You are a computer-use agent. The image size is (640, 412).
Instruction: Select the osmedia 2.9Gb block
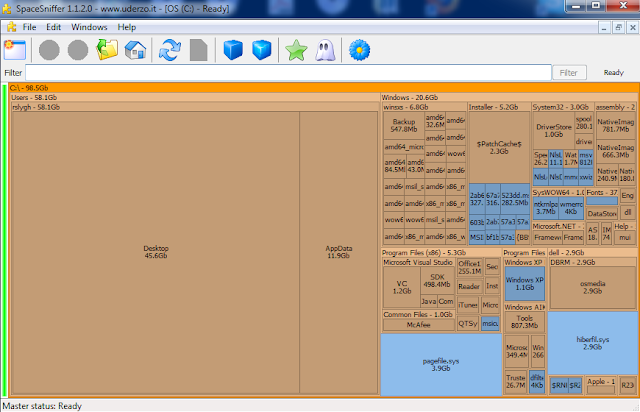593,287
